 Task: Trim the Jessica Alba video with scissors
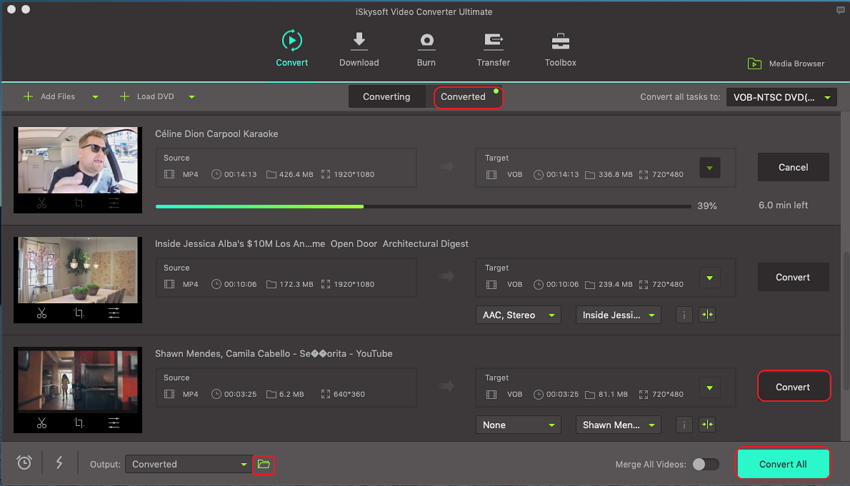[x=42, y=313]
